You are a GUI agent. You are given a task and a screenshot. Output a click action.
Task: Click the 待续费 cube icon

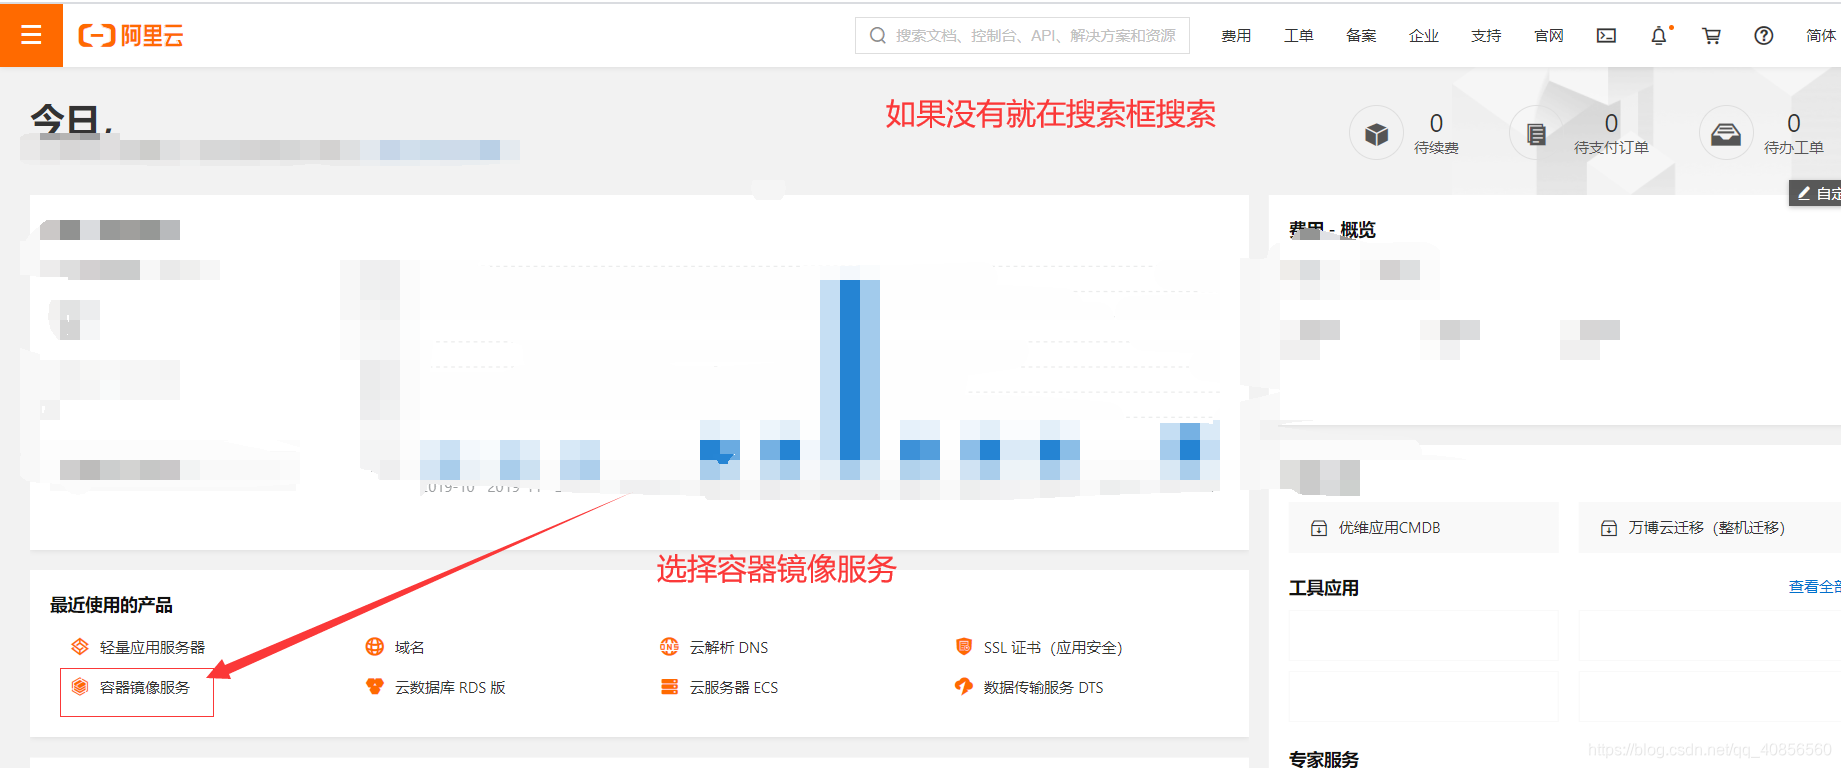click(x=1377, y=133)
